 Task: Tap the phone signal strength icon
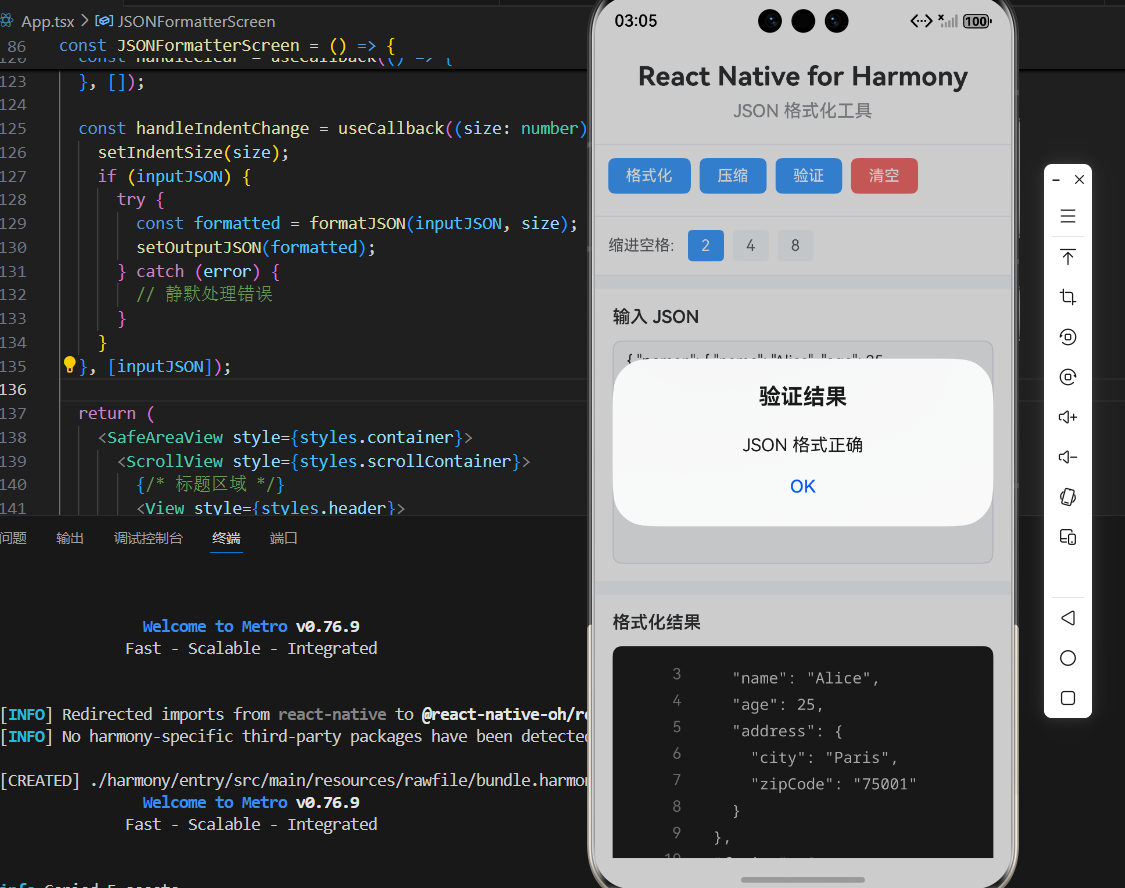pyautogui.click(x=948, y=21)
